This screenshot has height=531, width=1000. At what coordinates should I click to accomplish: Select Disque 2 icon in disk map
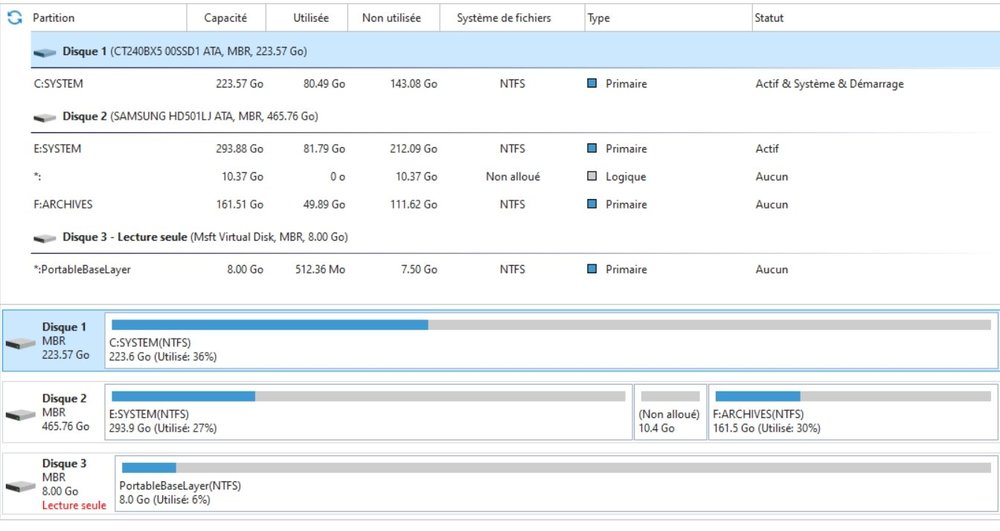[x=21, y=414]
